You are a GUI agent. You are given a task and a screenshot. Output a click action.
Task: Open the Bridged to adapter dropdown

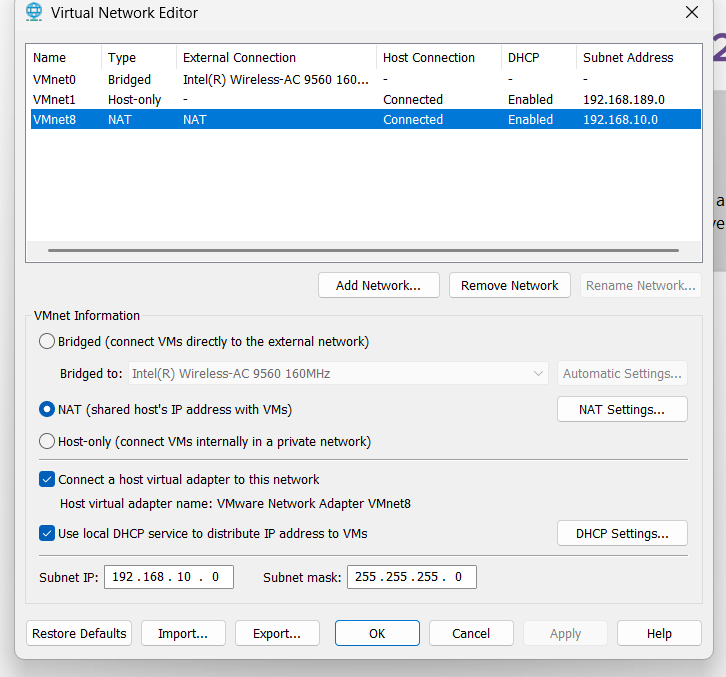338,374
